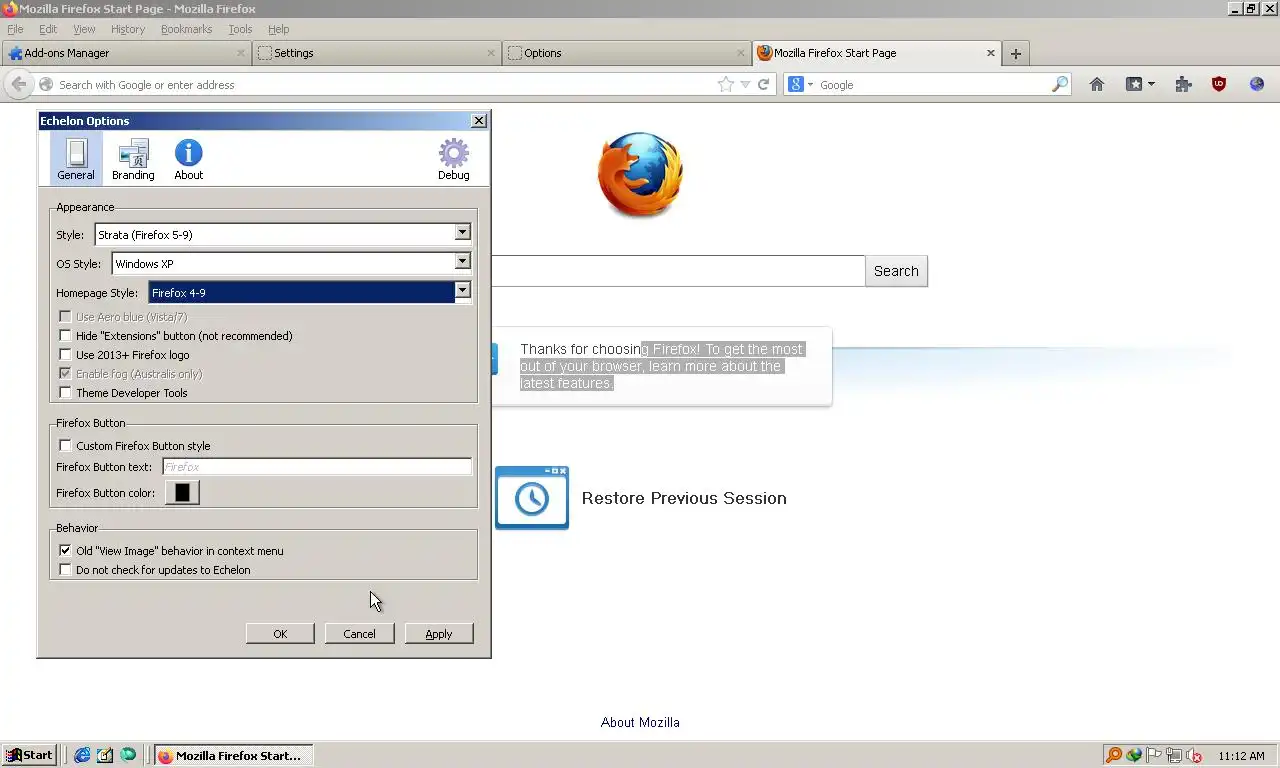The image size is (1280, 768).
Task: Click the Enable fog (Australis only) checkbox
Action: pyautogui.click(x=65, y=374)
